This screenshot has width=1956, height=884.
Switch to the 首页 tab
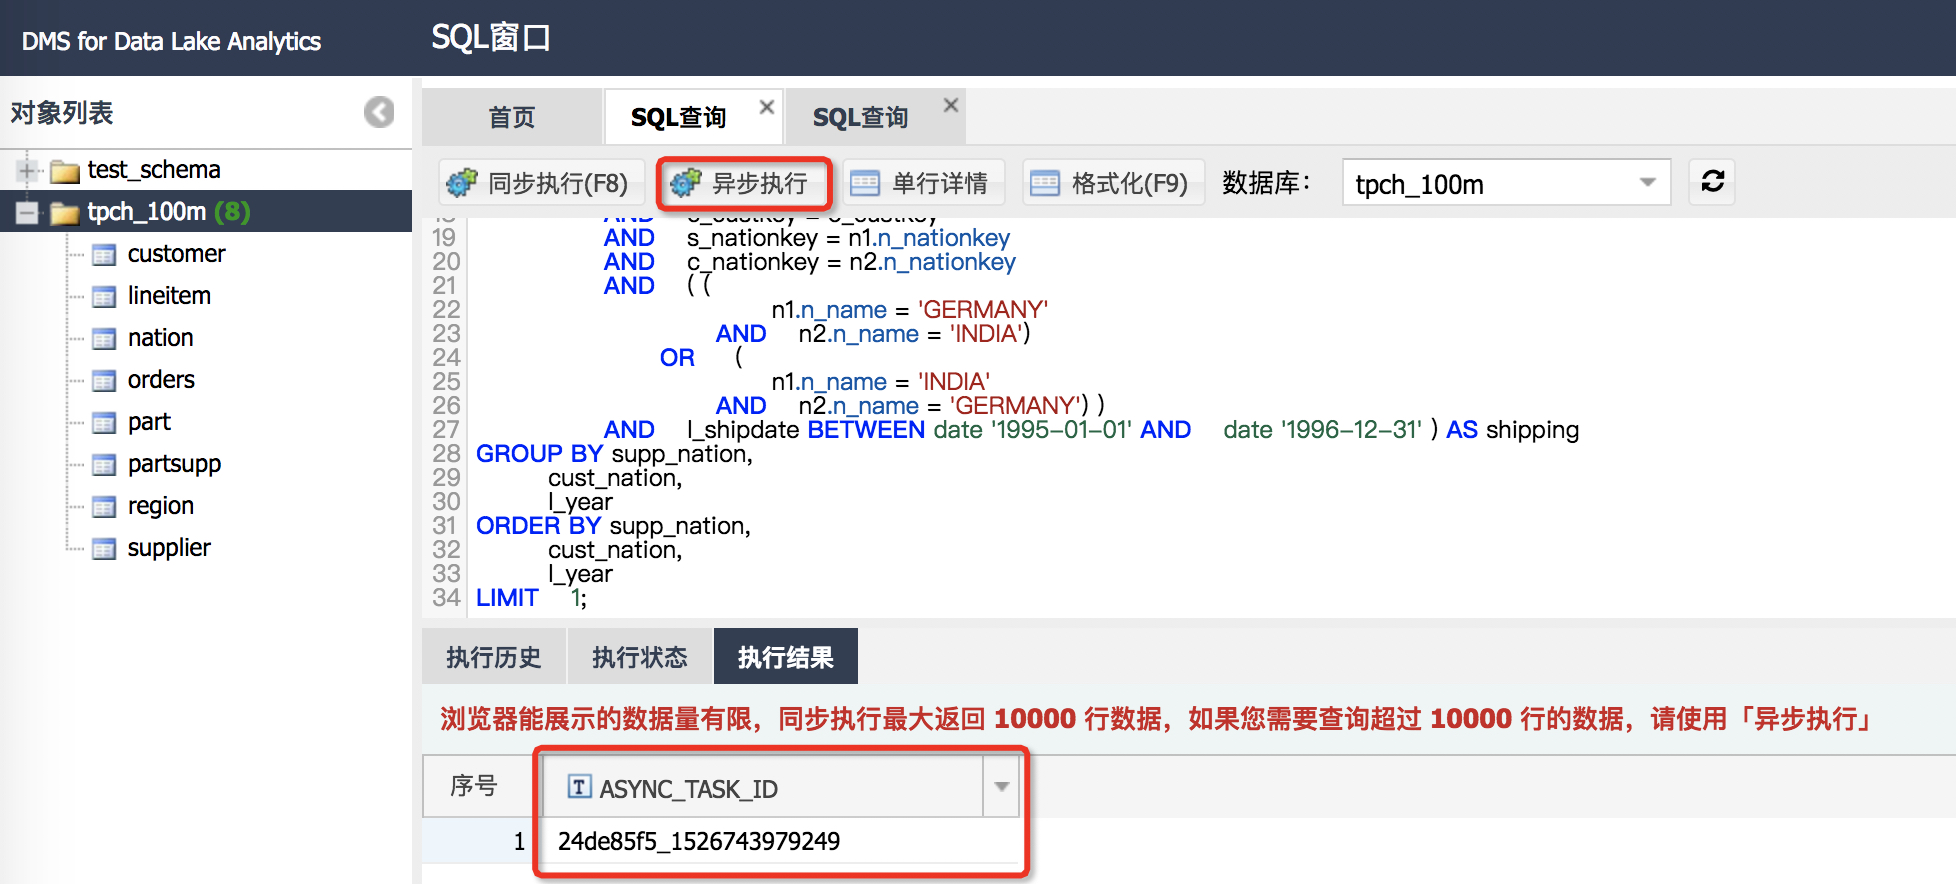(x=512, y=117)
